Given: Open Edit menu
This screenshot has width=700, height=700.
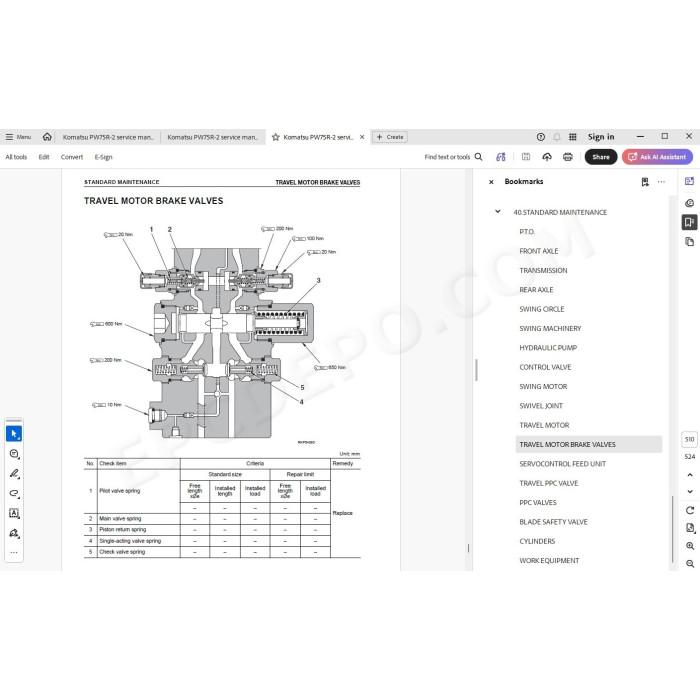Looking at the screenshot, I should click(x=44, y=157).
